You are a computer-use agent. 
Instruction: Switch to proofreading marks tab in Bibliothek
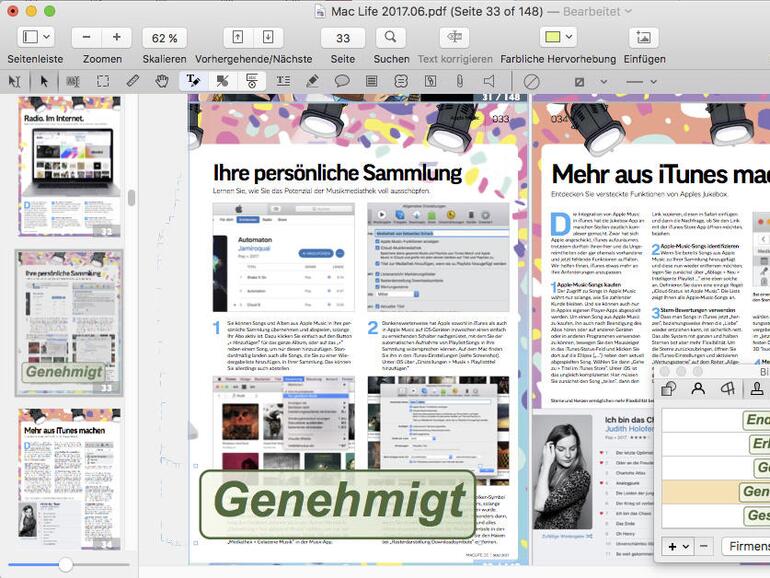tap(727, 388)
